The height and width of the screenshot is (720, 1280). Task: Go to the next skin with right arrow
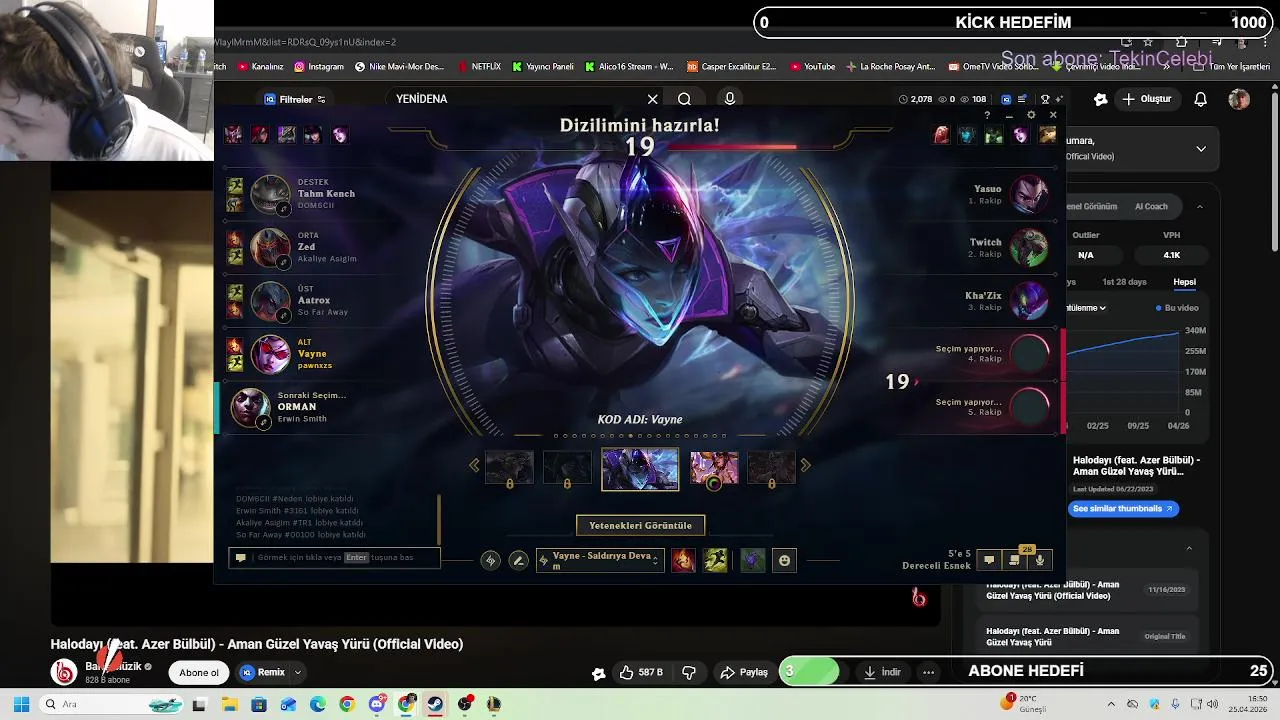805,465
